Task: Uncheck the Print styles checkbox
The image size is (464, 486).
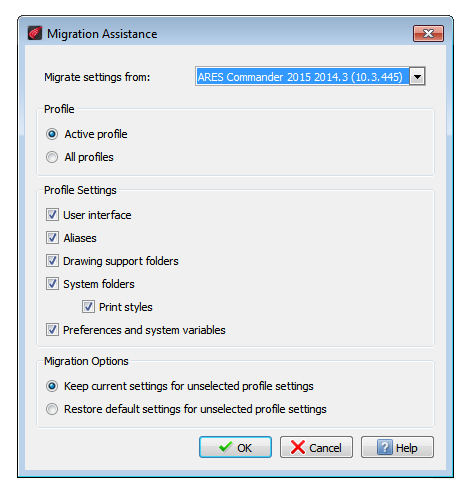Action: coord(88,307)
